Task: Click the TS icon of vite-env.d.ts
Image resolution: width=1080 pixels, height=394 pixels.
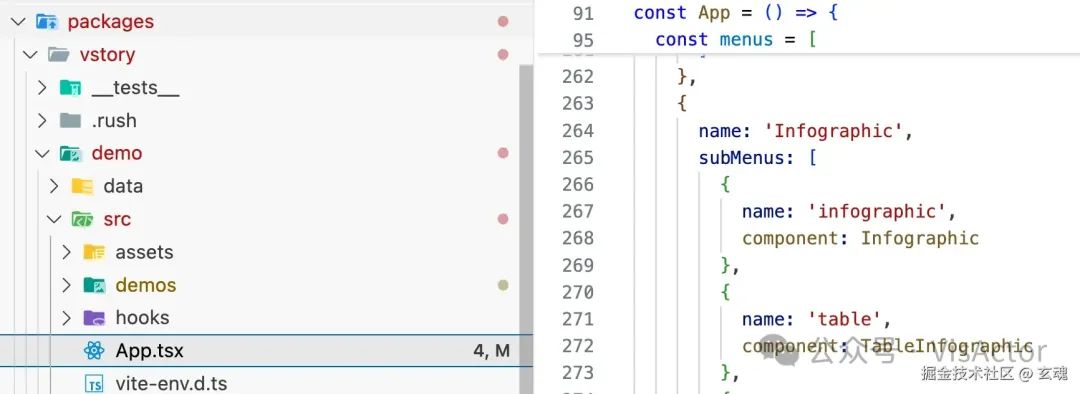Action: (94, 384)
